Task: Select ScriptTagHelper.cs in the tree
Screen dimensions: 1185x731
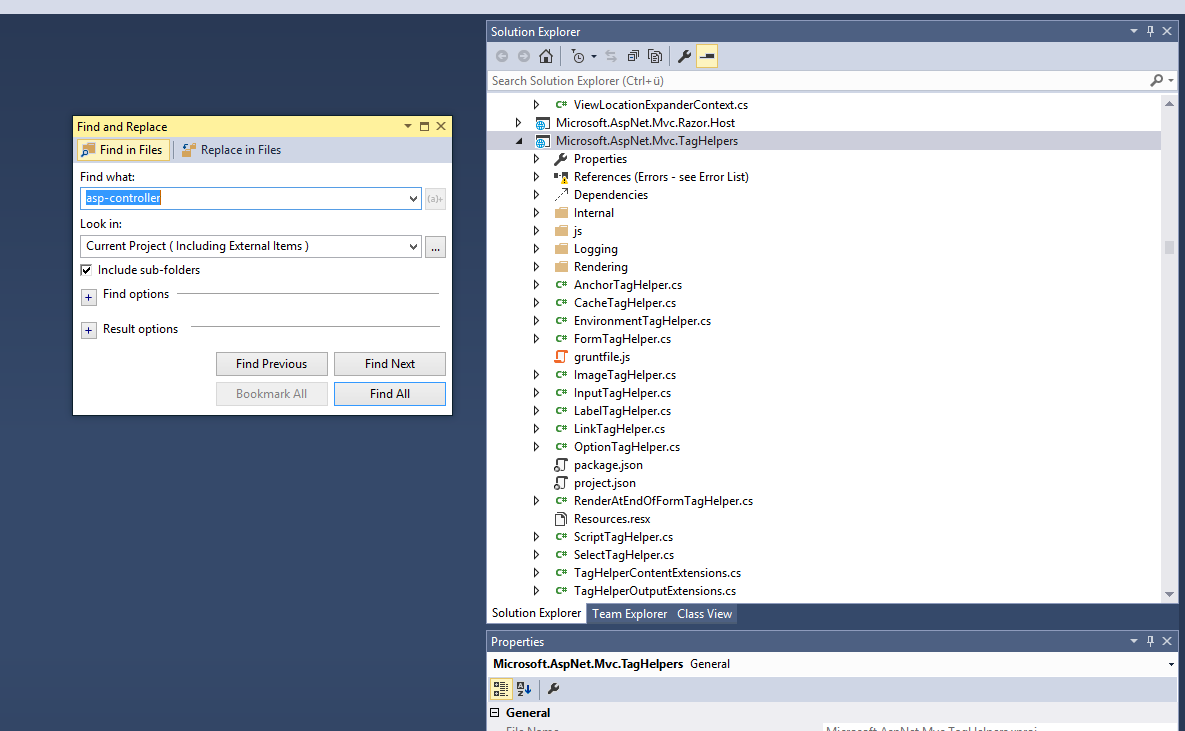Action: [623, 537]
